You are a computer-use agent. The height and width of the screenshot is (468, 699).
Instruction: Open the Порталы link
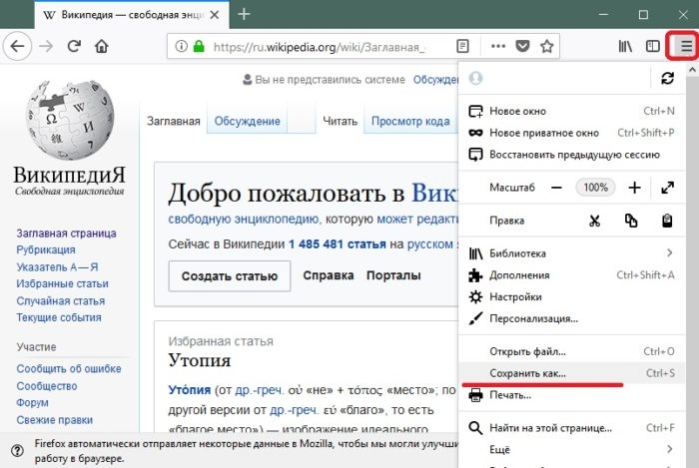tap(394, 275)
